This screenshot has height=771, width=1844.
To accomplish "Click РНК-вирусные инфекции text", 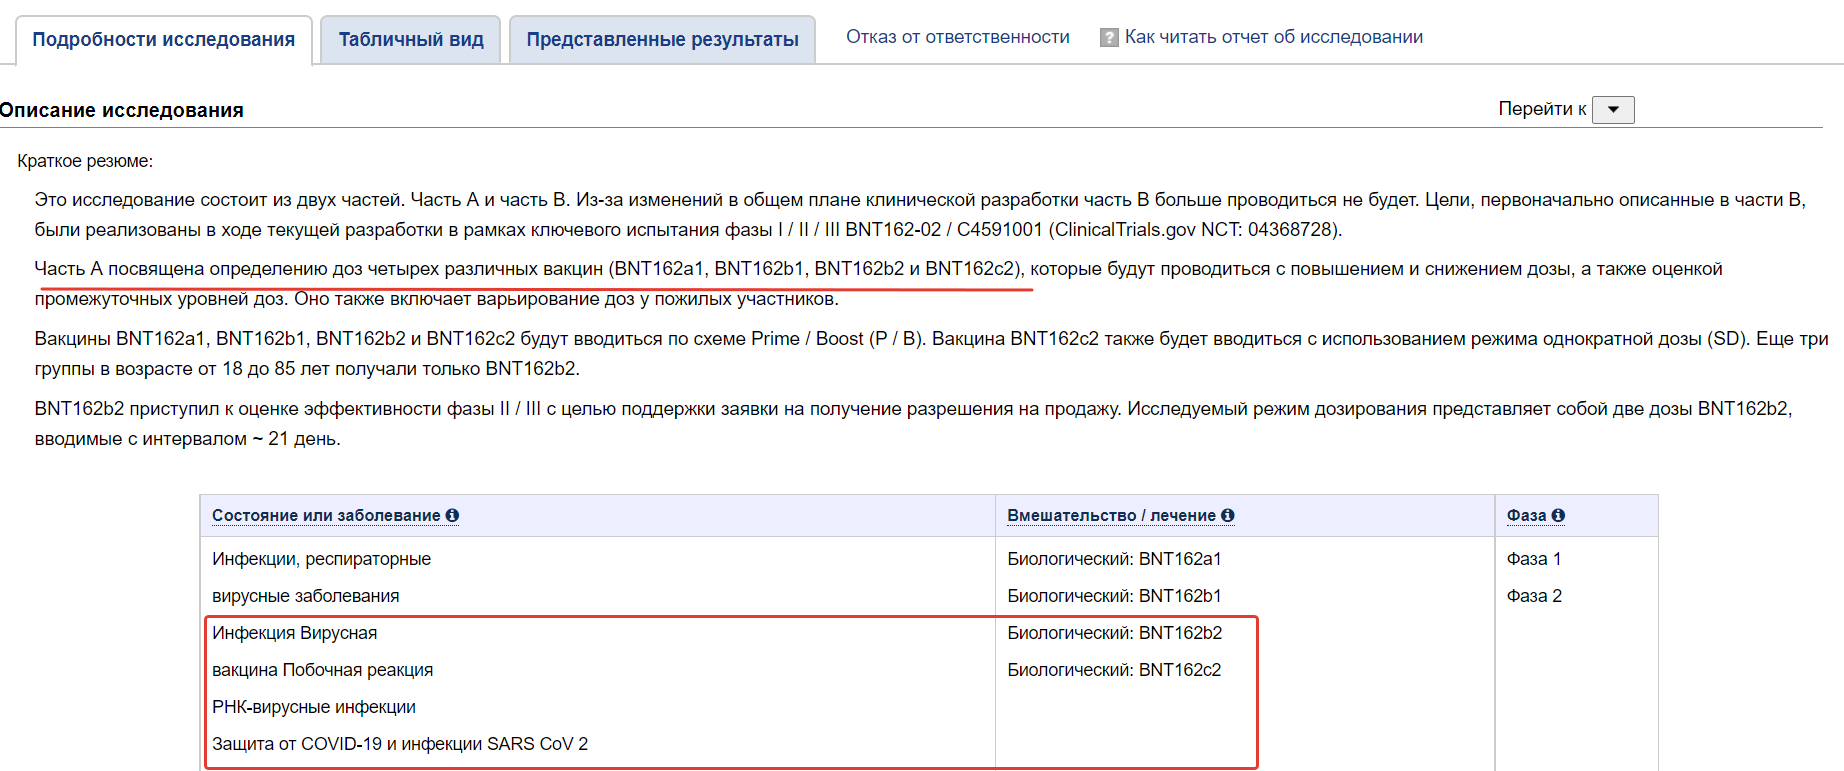I will (314, 707).
